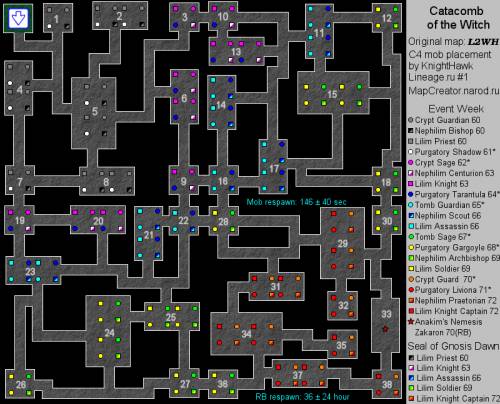Click the Lineage.ru #1 text
500x404 pixels.
coord(438,77)
